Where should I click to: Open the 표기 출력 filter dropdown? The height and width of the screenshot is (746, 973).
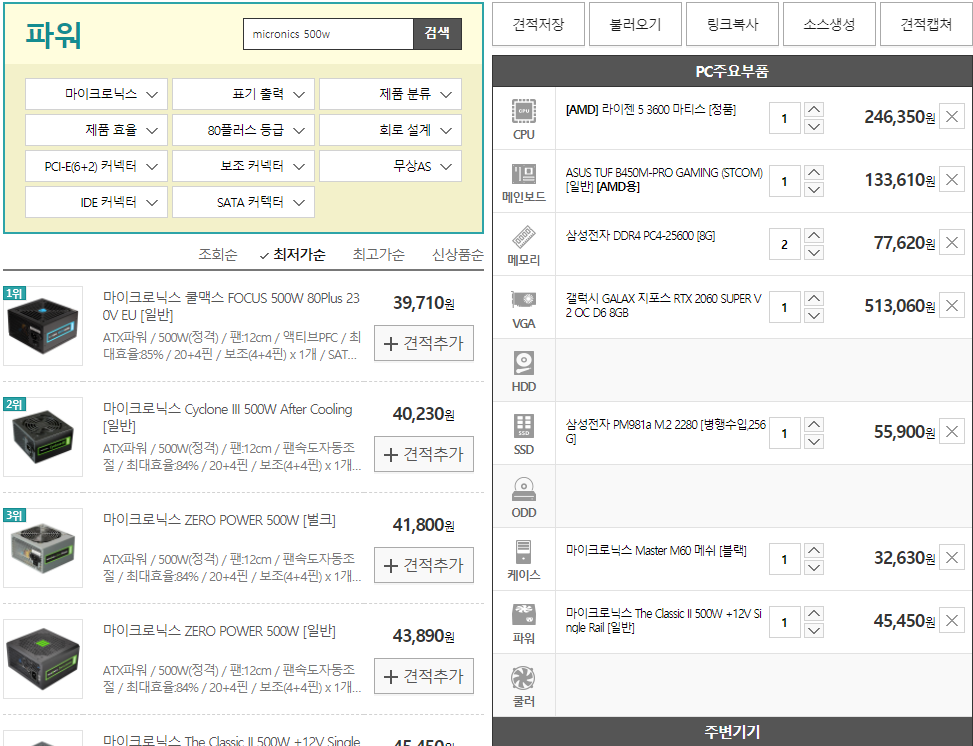click(243, 94)
